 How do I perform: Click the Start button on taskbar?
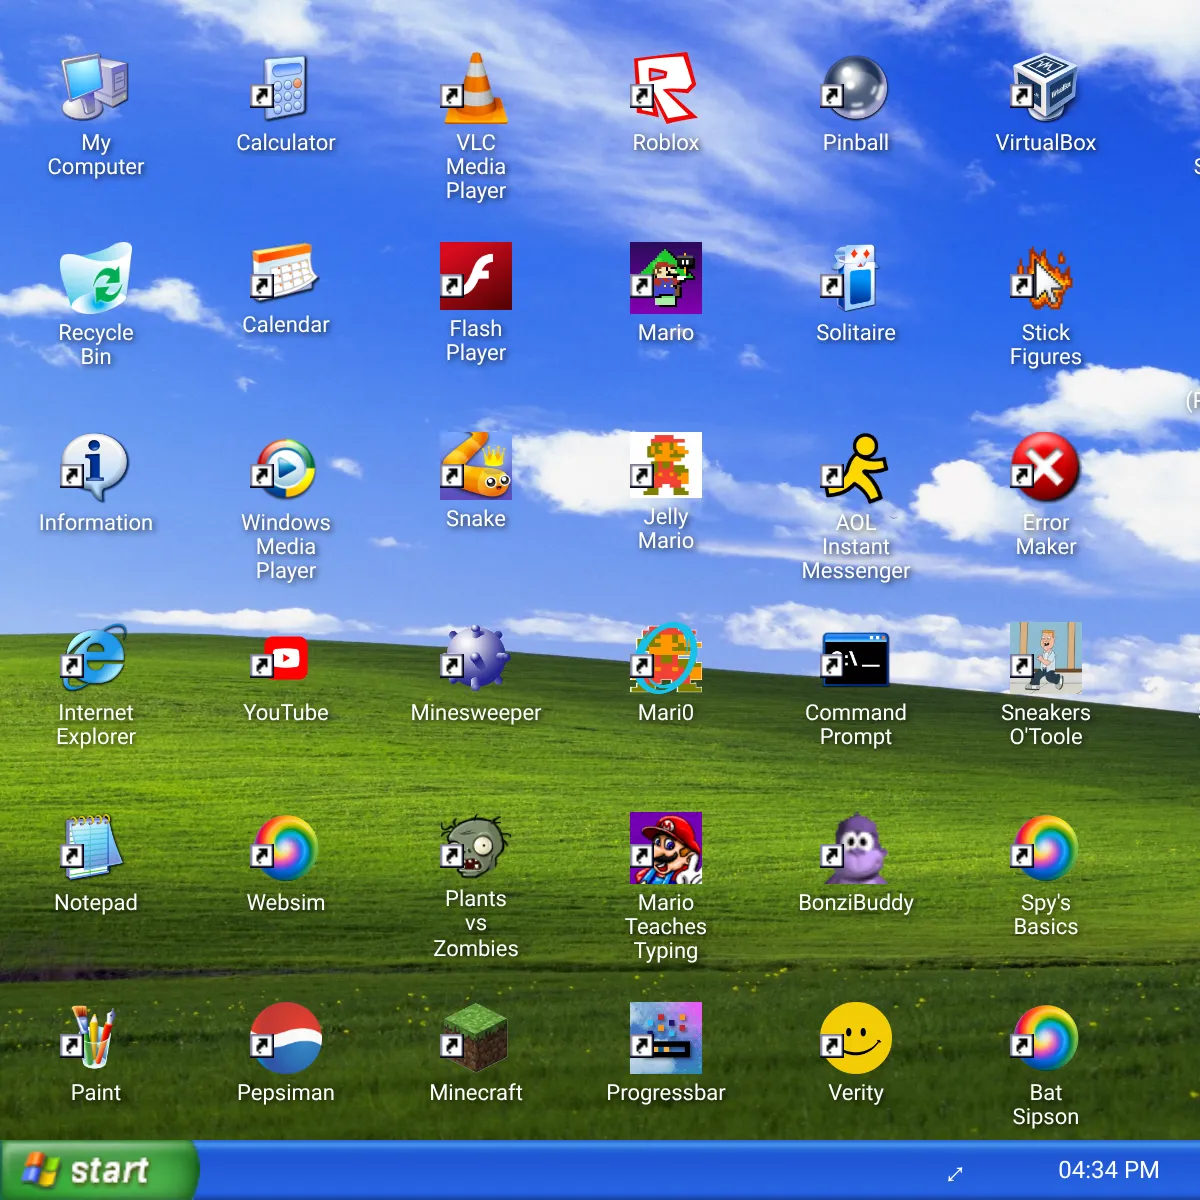point(98,1170)
